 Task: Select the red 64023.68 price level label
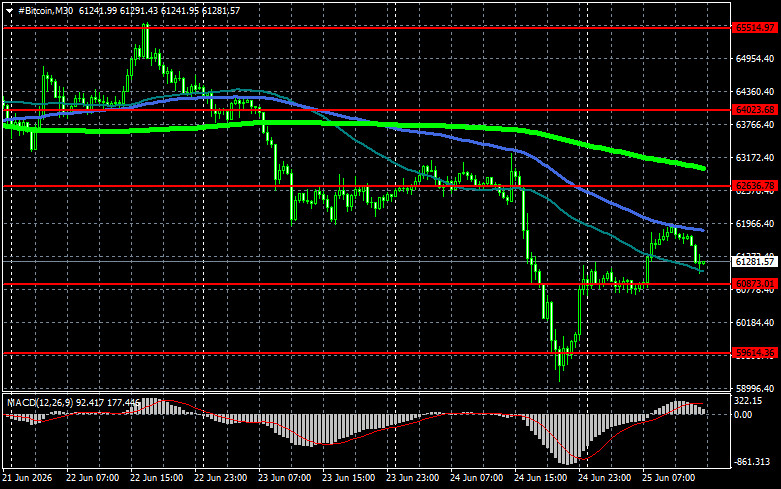755,110
